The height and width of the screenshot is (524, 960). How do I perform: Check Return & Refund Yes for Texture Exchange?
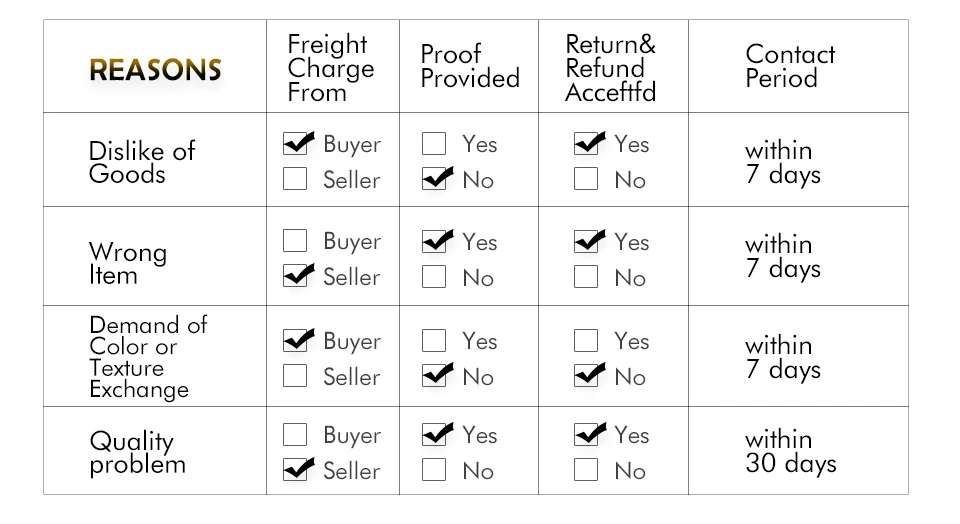pyautogui.click(x=586, y=341)
